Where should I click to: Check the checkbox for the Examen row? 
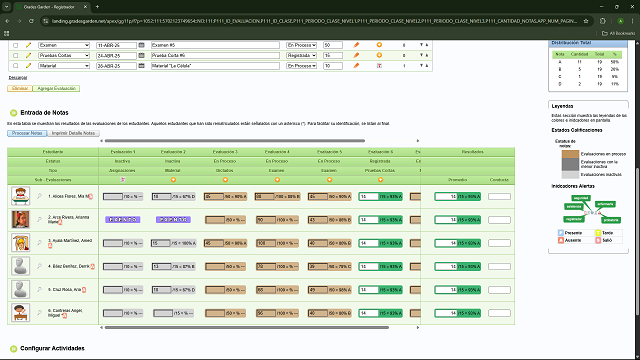pos(16,45)
